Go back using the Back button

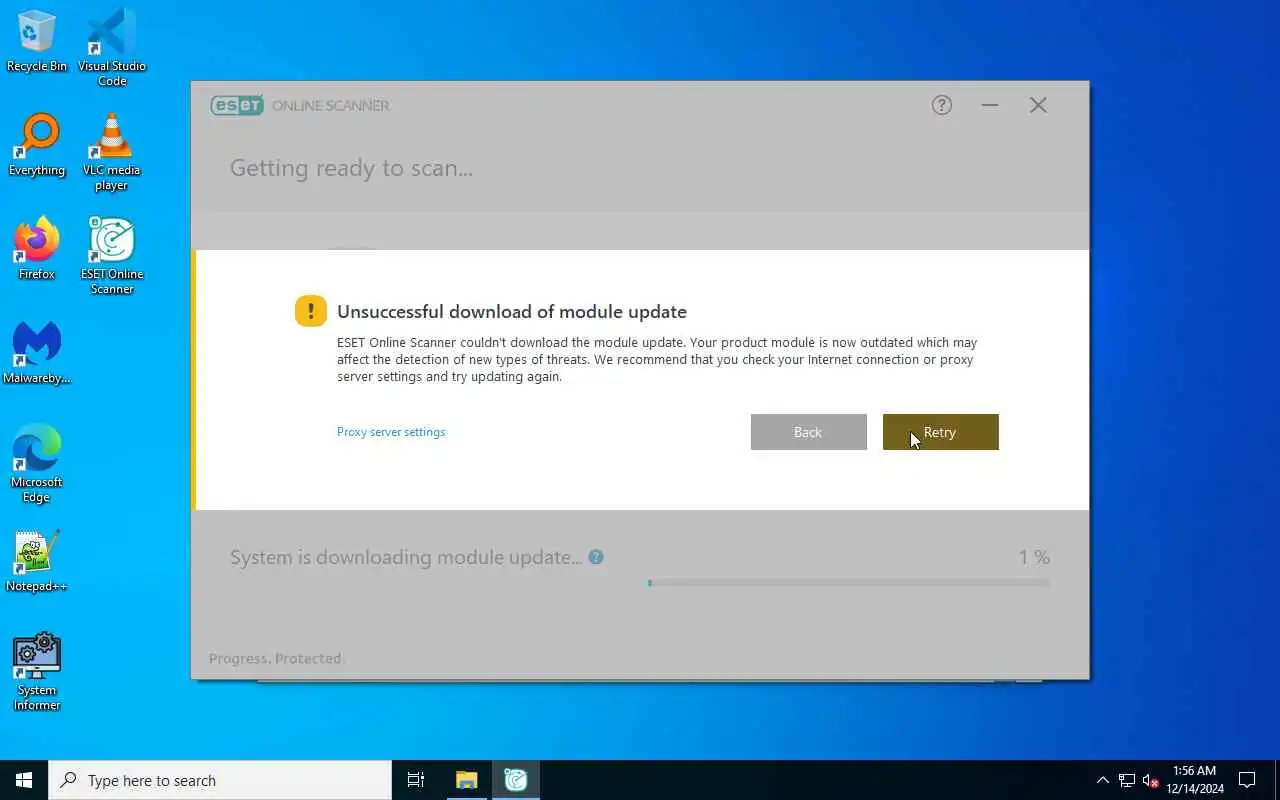808,432
